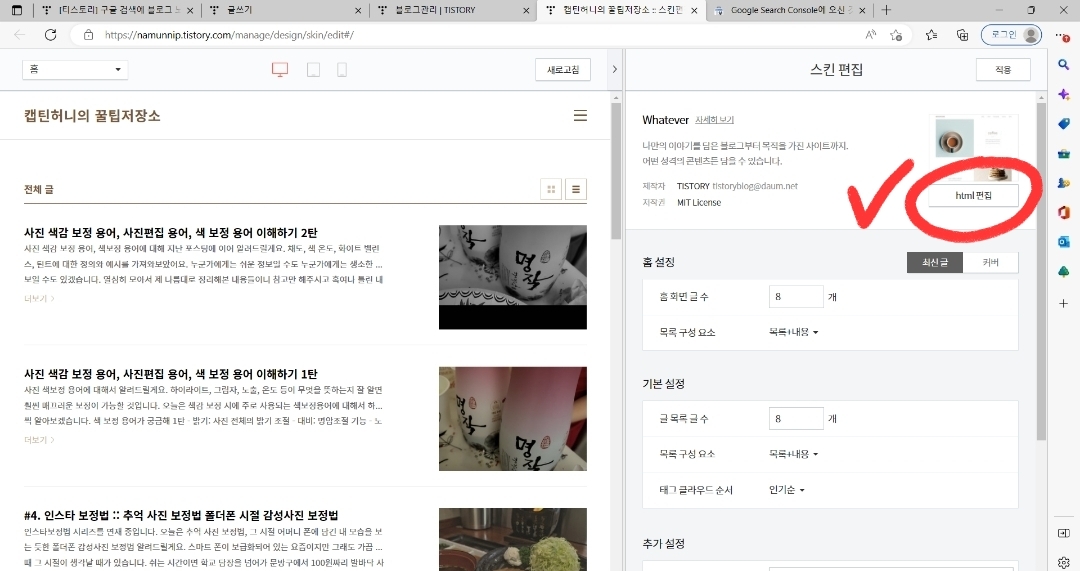Select the 최신글 home setting
The height and width of the screenshot is (571, 1080).
(935, 262)
